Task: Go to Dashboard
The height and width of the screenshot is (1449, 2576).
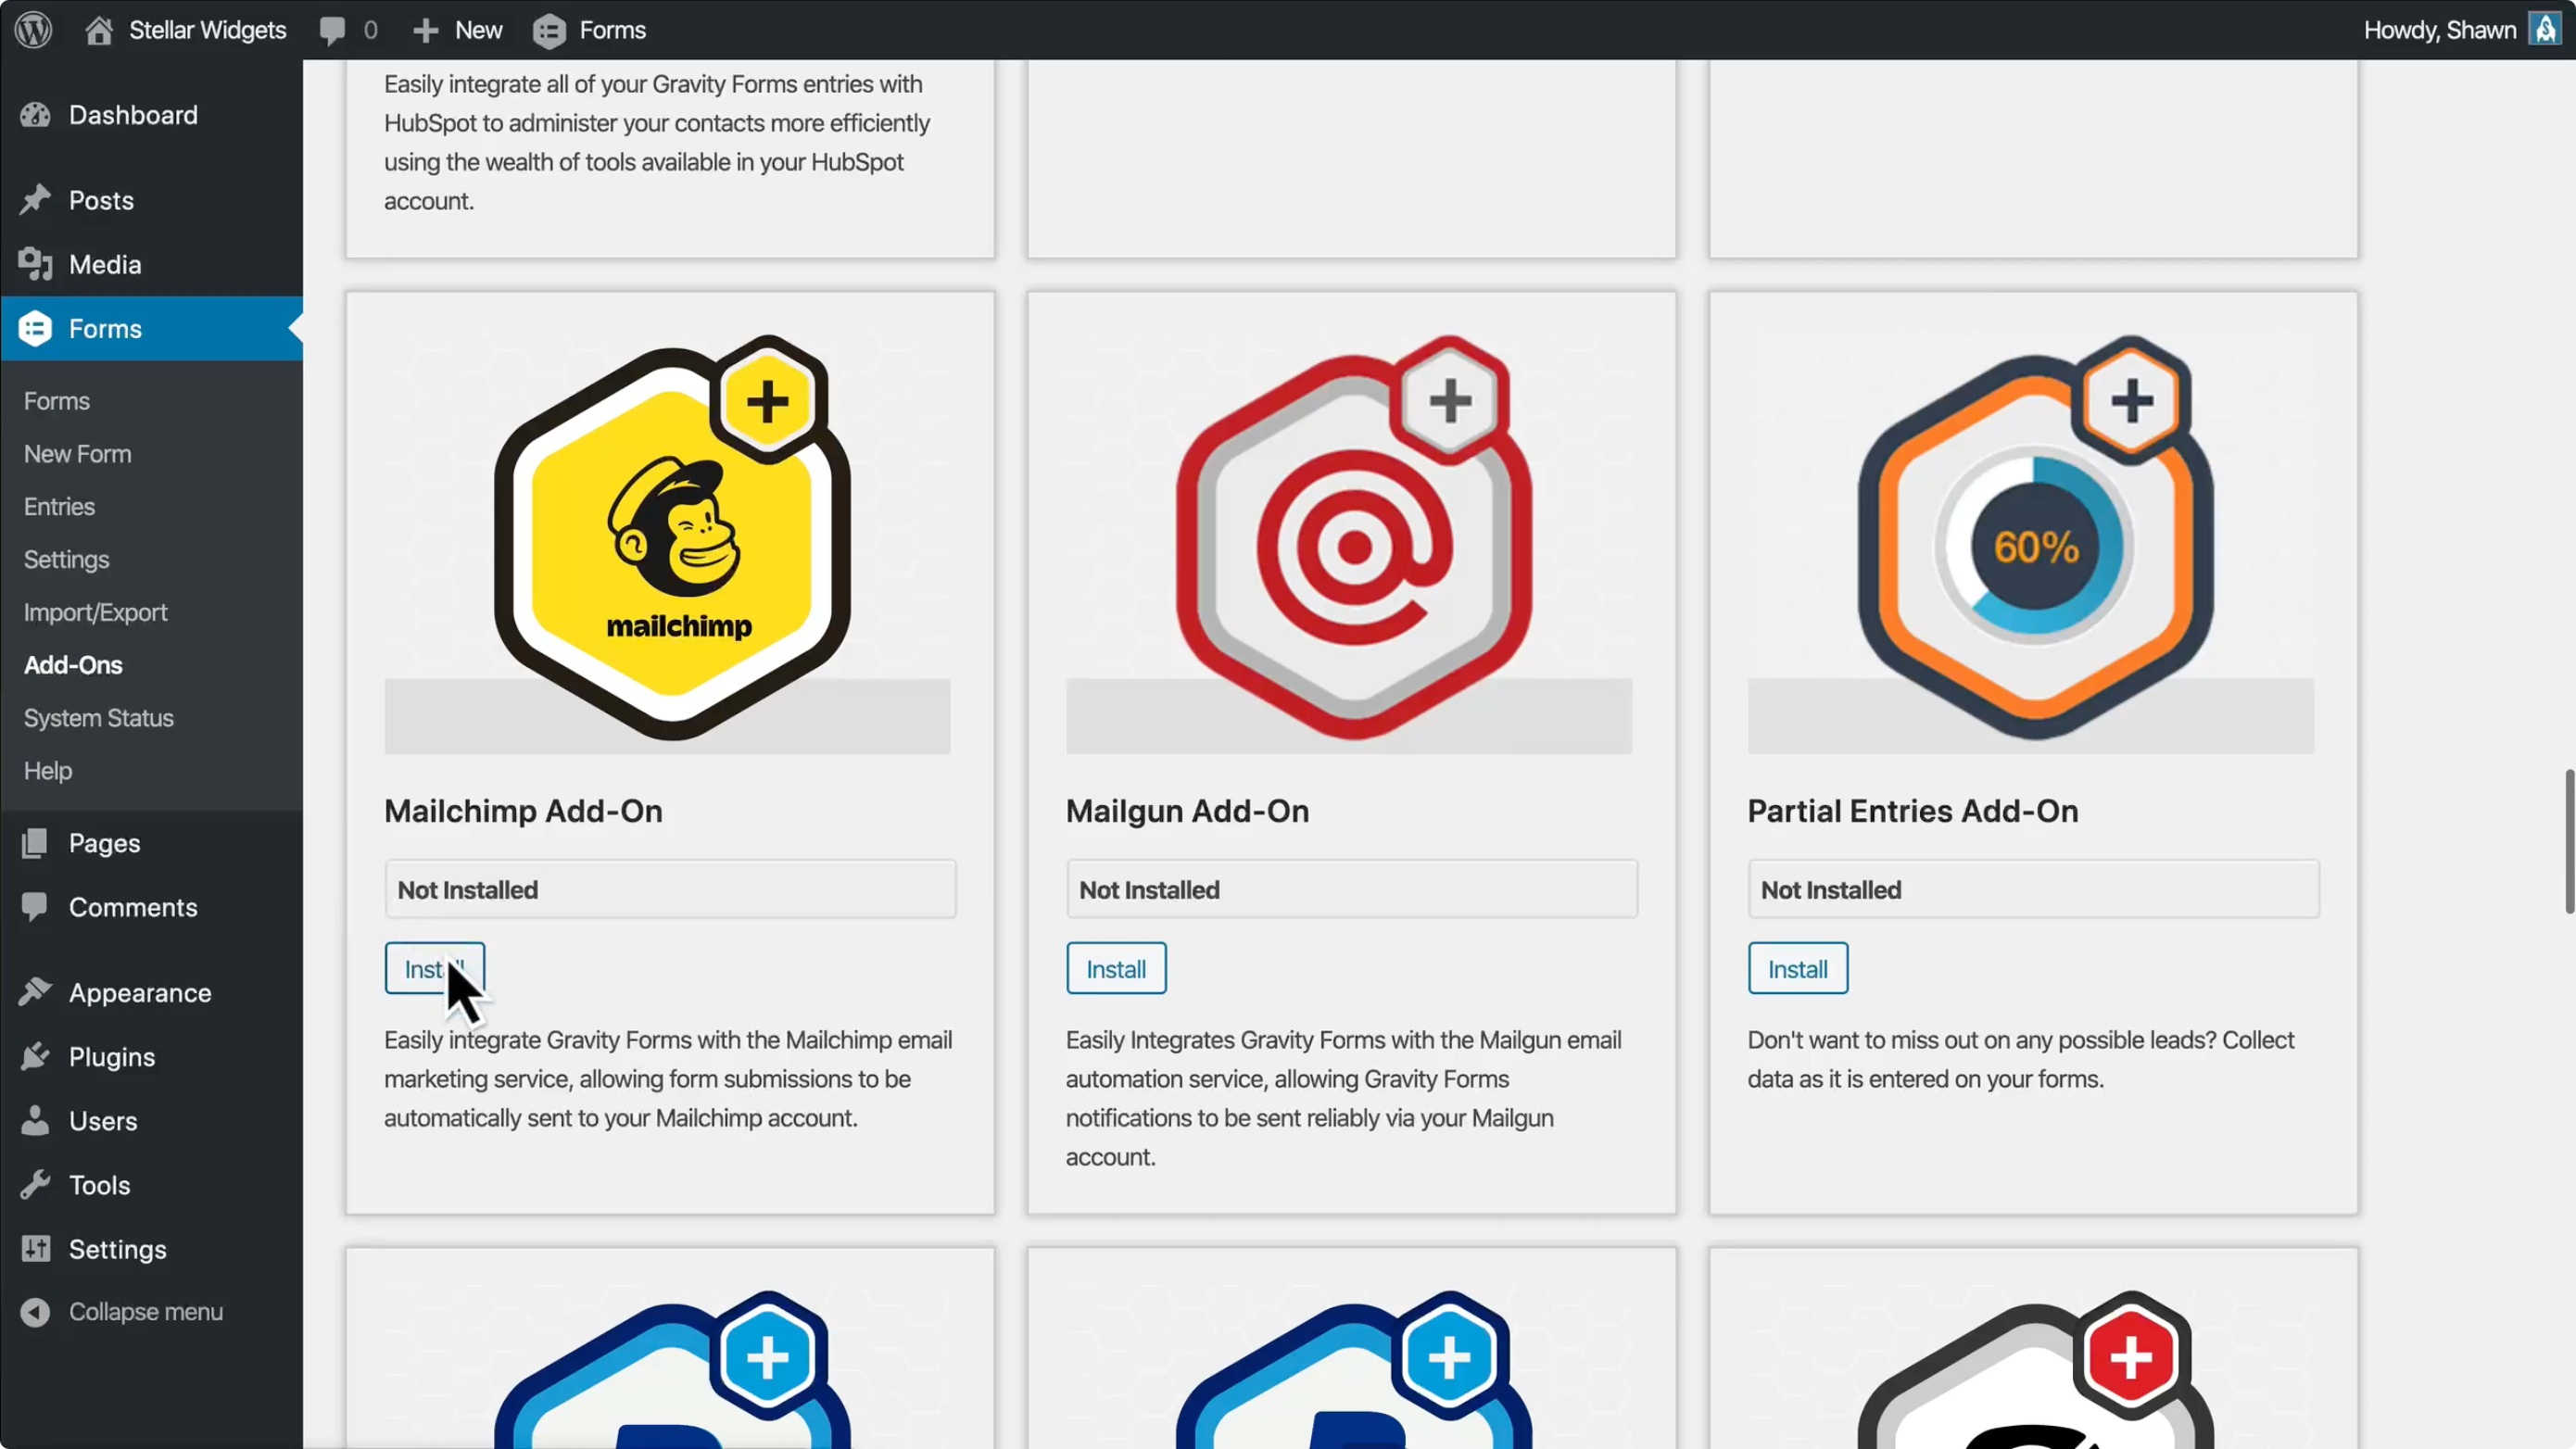Action: click(133, 115)
